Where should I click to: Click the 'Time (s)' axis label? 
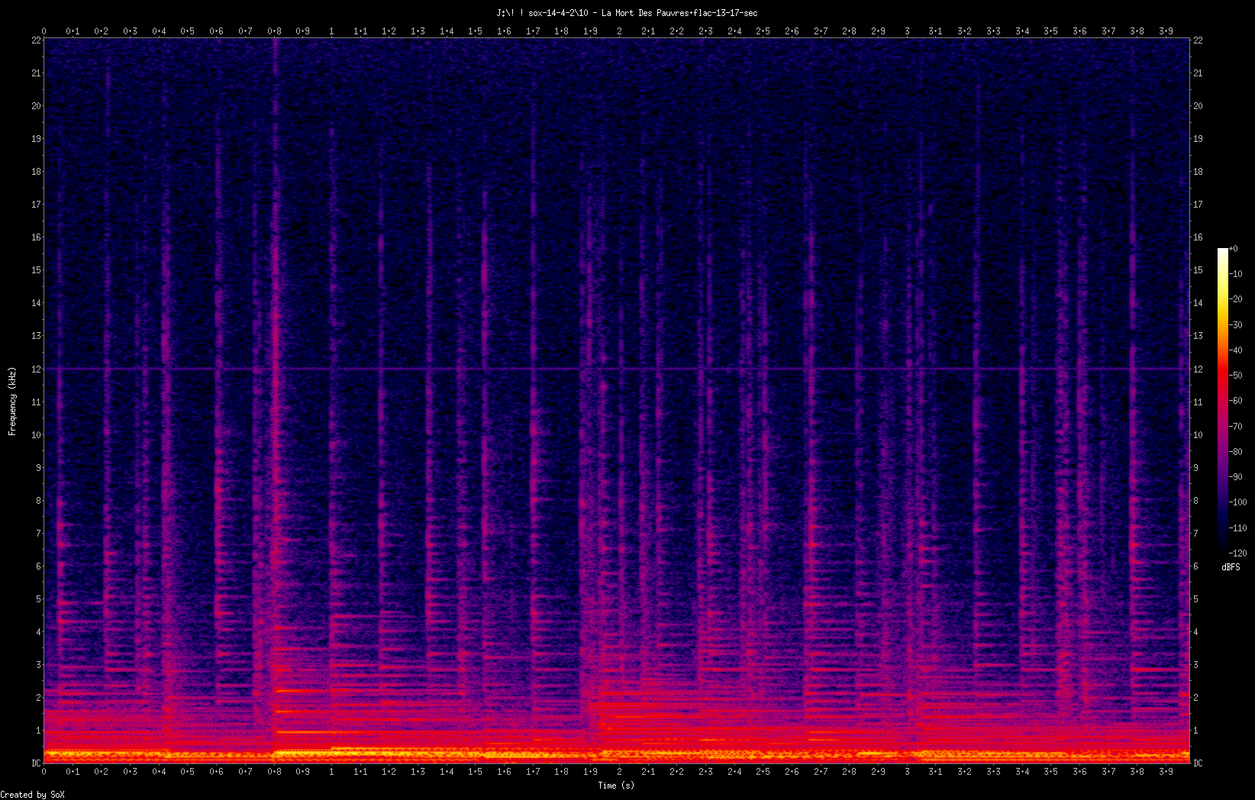point(616,785)
